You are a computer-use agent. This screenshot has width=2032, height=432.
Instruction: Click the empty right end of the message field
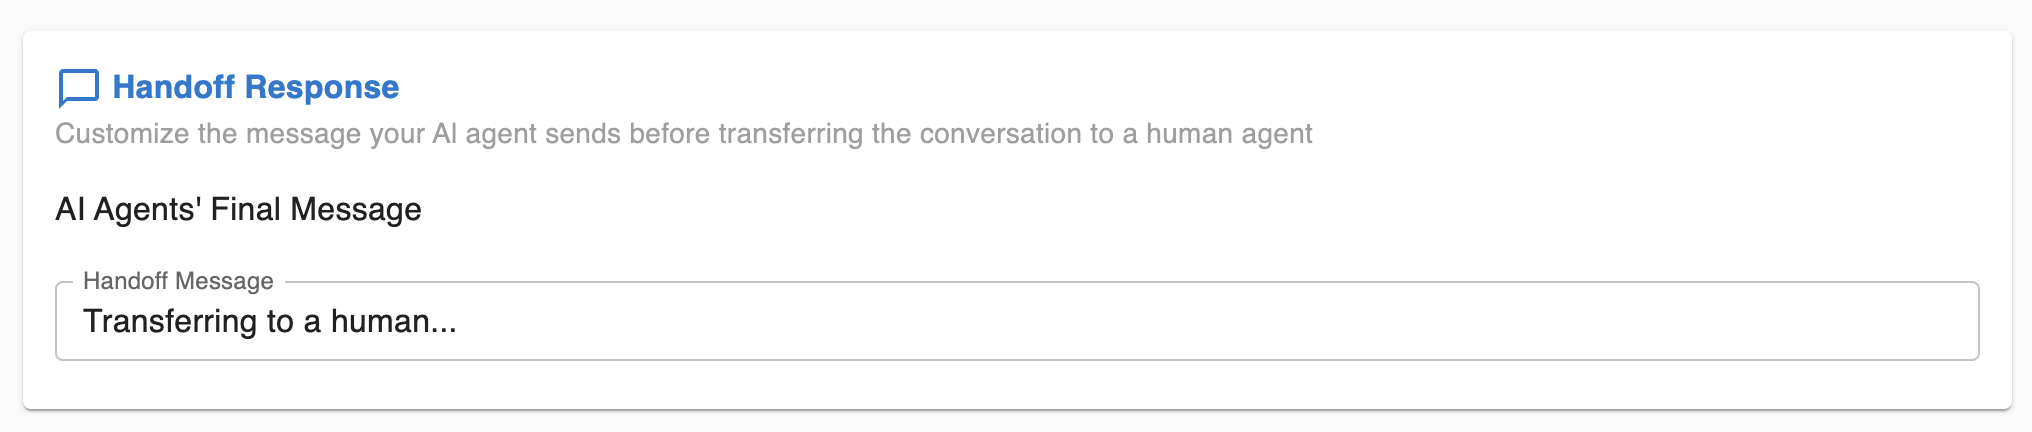1700,321
